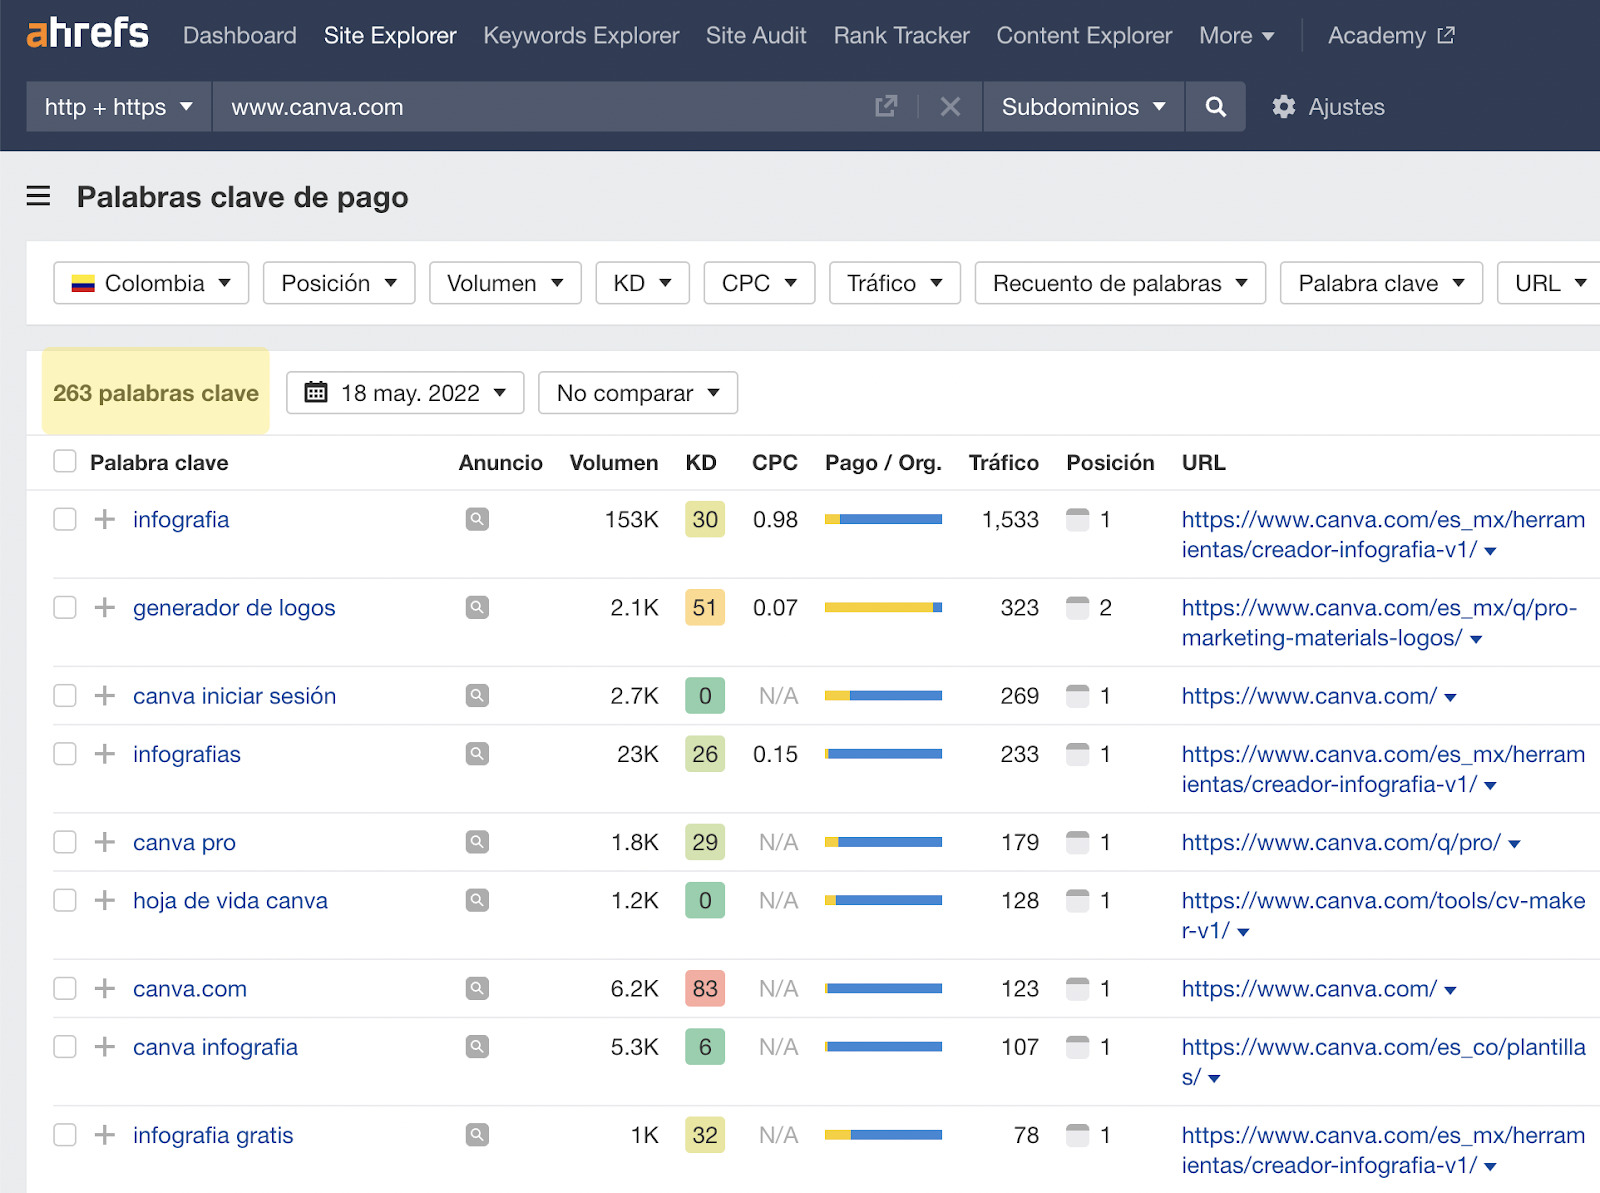Open SERP position icon for generador de logos
1600x1193 pixels.
1077,607
